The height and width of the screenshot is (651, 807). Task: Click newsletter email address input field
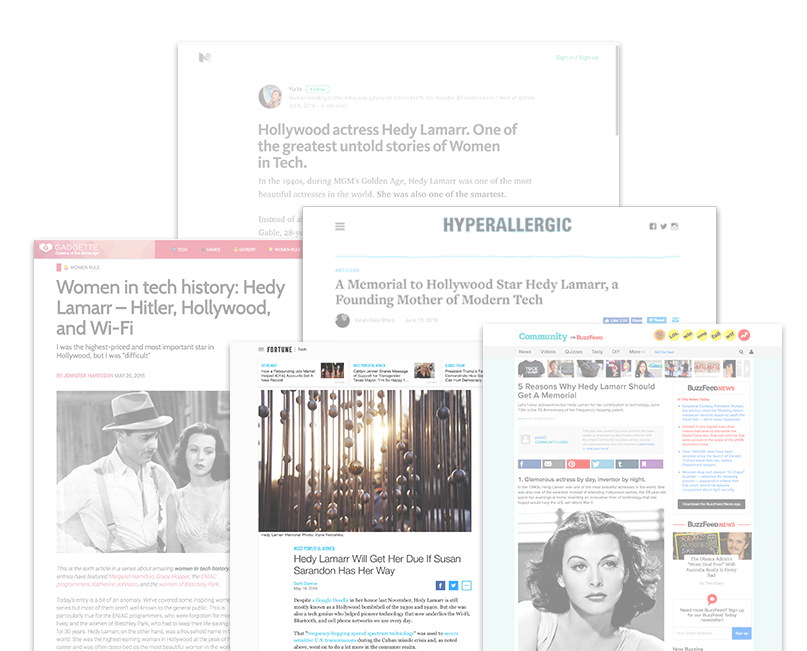(702, 633)
